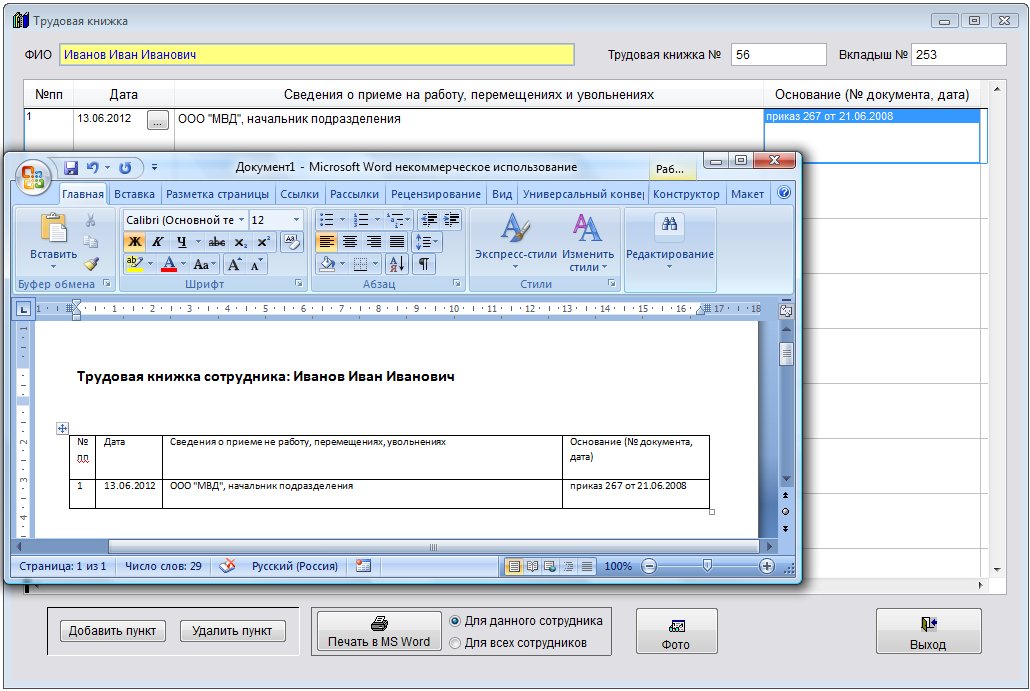
Task: Shrink font size with smaller A icon
Action: (x=256, y=264)
